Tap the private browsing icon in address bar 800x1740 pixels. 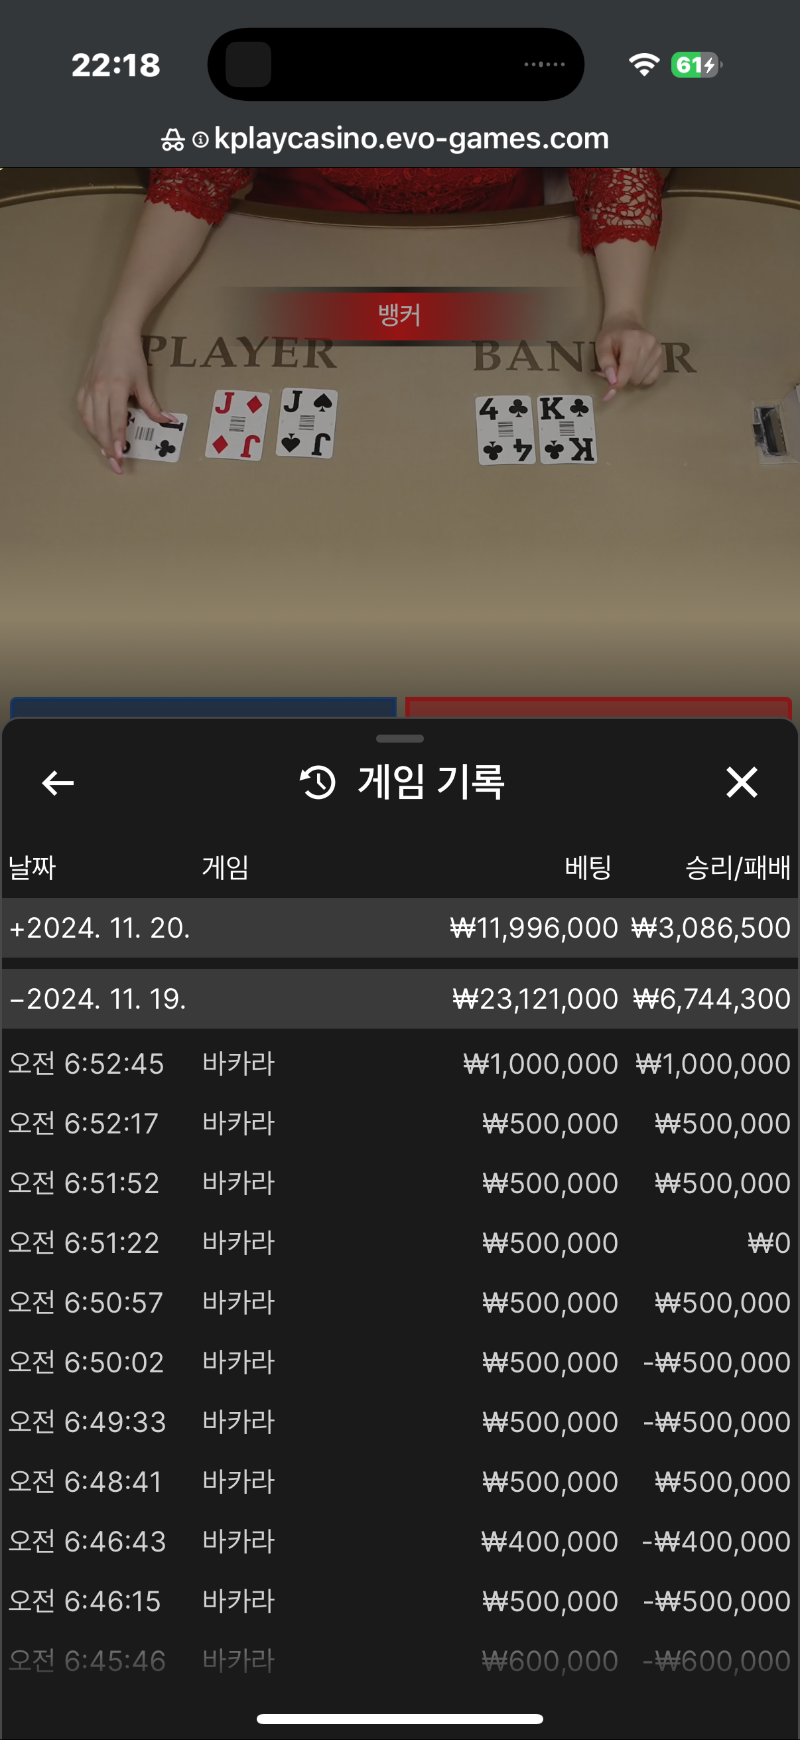click(173, 140)
